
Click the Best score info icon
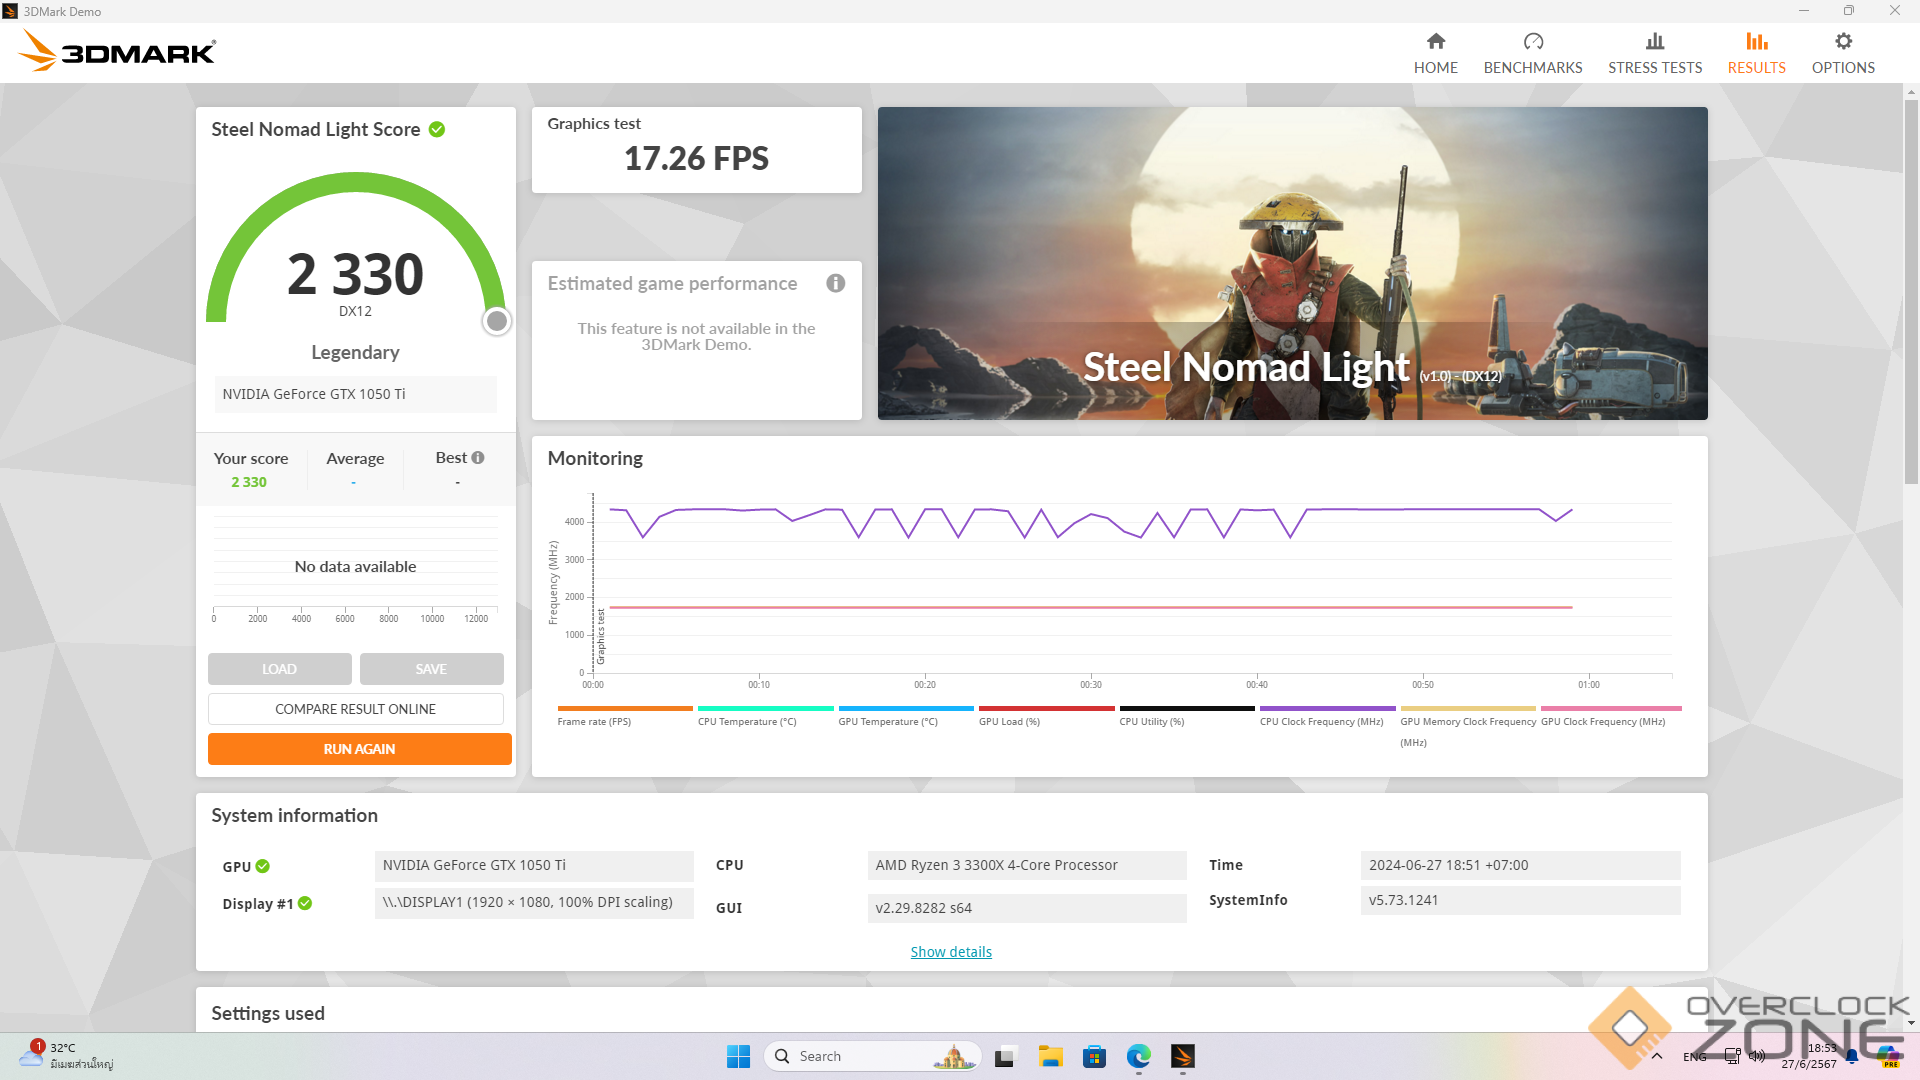478,458
